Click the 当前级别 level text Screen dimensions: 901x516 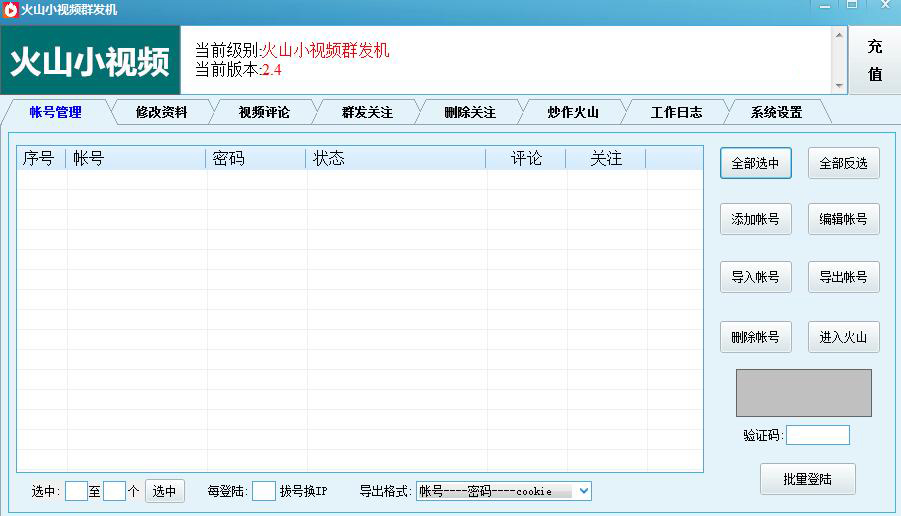click(x=292, y=51)
